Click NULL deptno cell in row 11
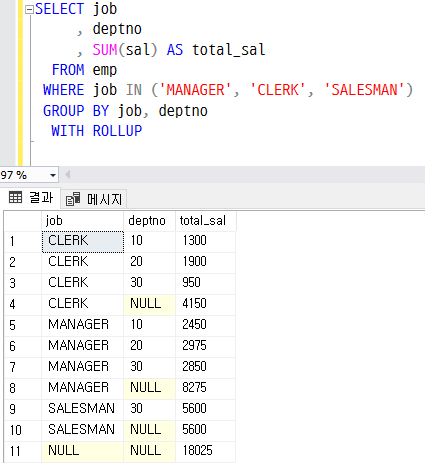Screen dimensions: 425x468 coord(149,451)
